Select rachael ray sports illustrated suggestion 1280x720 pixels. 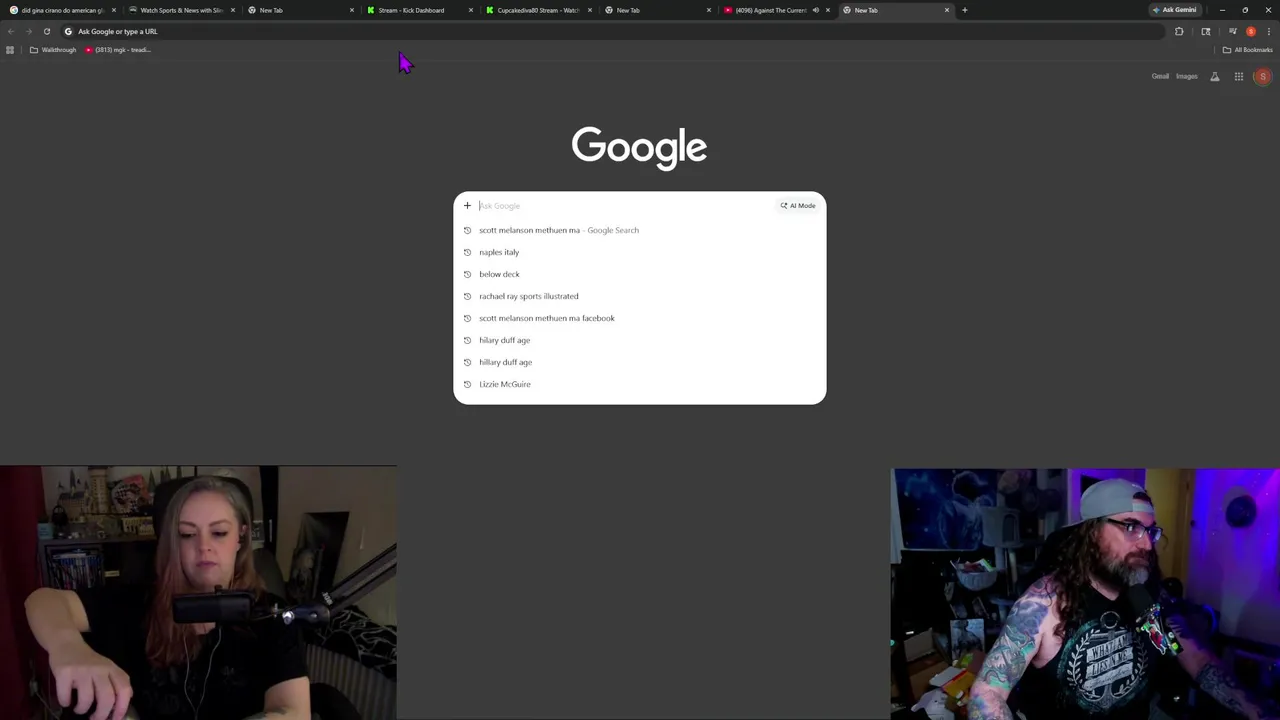(640, 296)
